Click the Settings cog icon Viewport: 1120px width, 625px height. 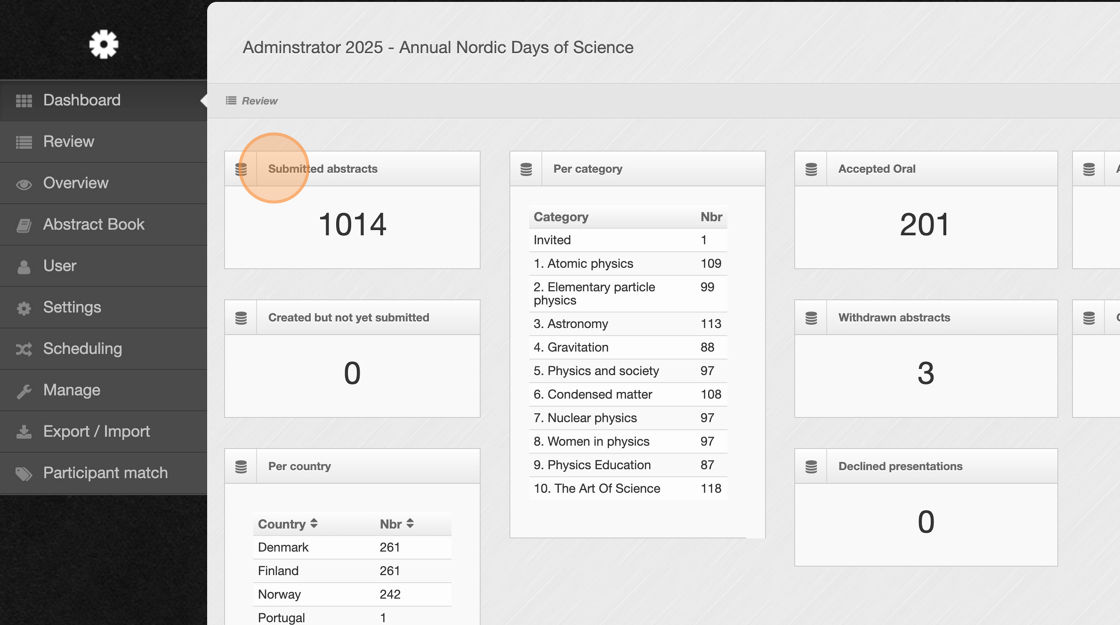(24, 309)
